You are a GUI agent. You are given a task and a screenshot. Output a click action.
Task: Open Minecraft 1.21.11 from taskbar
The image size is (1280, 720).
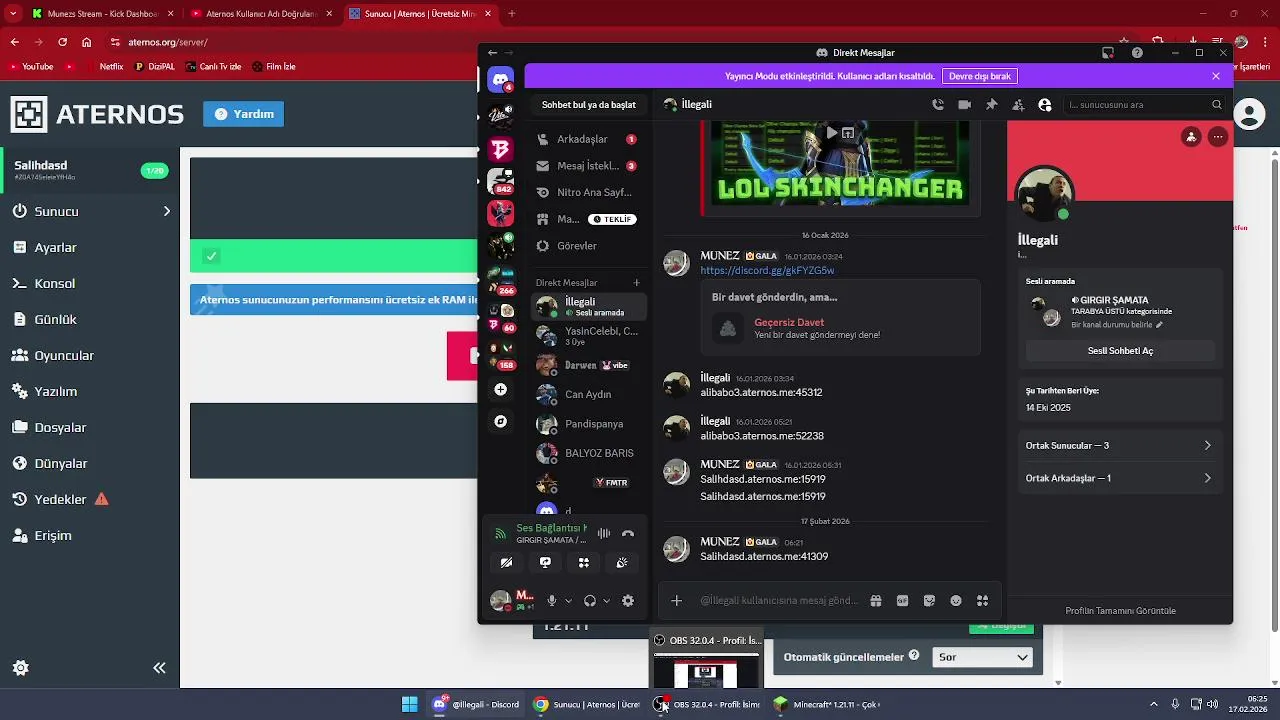coord(827,704)
